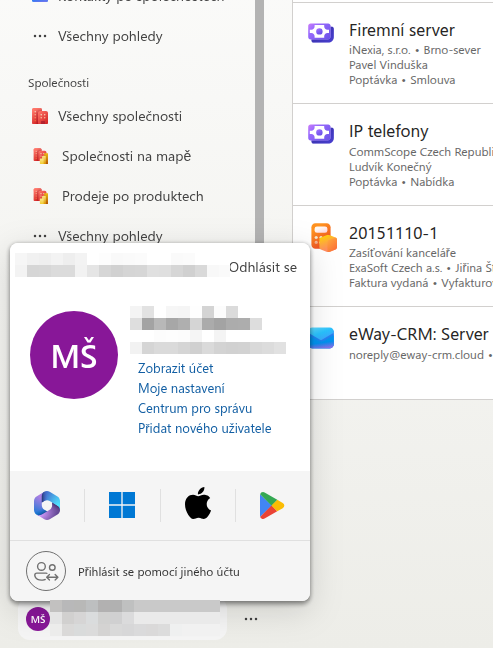Open the Google Play store icon
The width and height of the screenshot is (493, 648).
click(x=272, y=505)
